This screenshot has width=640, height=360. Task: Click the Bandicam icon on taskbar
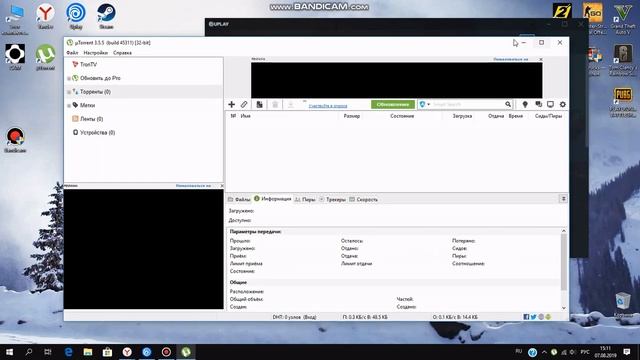[166, 352]
